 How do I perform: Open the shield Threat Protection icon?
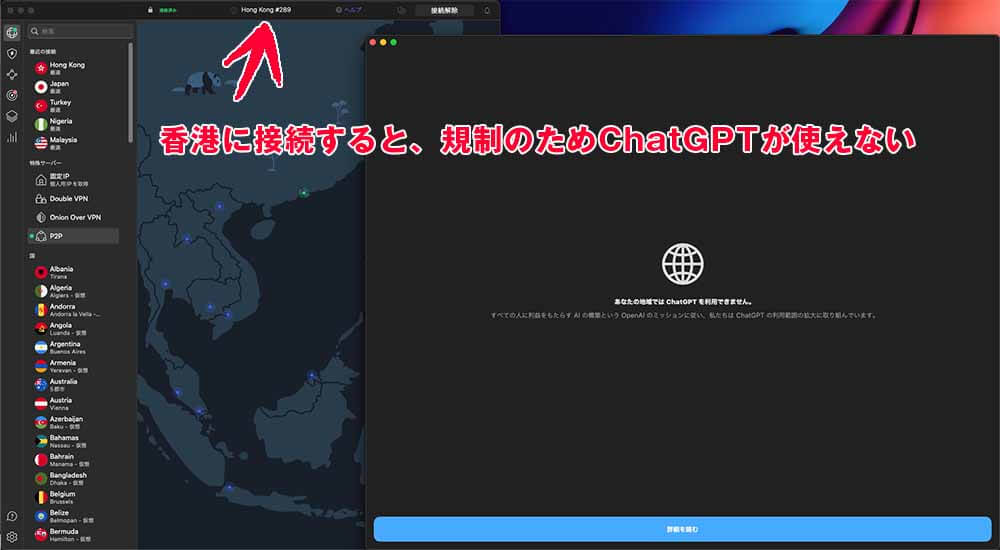click(x=11, y=54)
